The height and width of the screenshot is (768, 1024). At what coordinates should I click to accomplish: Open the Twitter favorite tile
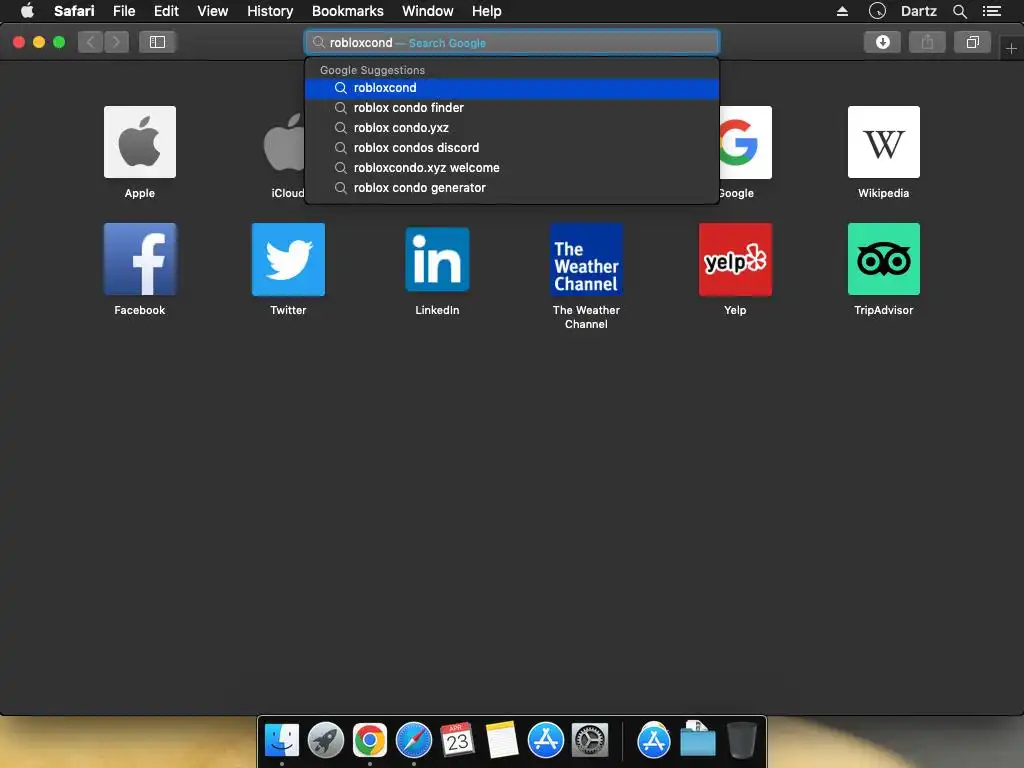[288, 259]
